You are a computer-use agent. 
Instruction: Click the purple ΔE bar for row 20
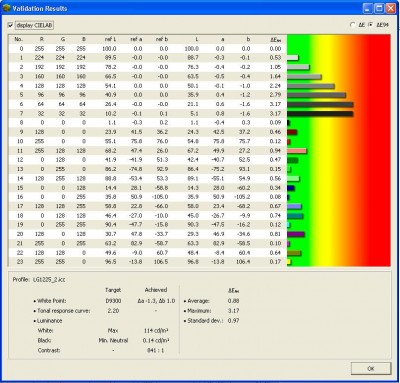click(296, 234)
